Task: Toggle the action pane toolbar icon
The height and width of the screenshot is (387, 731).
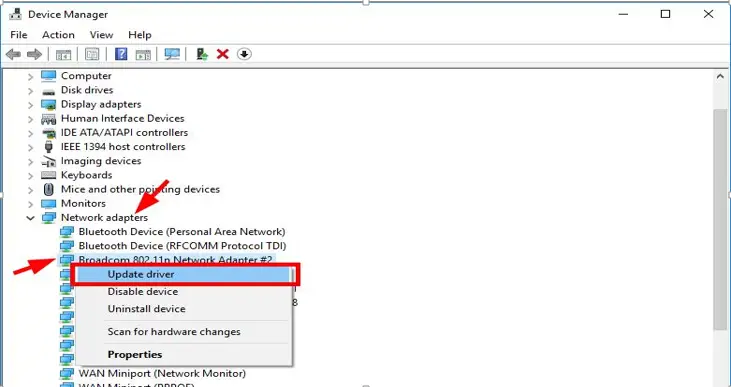Action: [143, 55]
